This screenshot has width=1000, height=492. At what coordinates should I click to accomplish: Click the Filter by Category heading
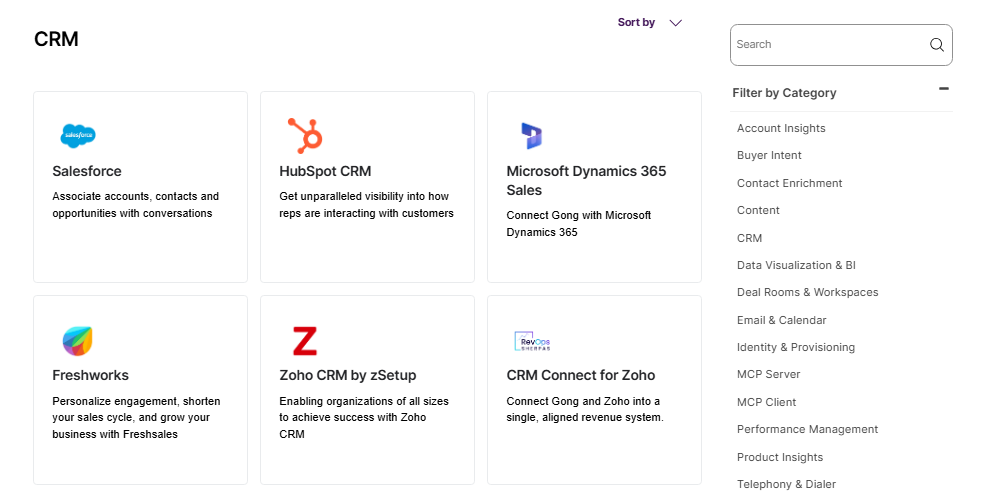(x=784, y=93)
